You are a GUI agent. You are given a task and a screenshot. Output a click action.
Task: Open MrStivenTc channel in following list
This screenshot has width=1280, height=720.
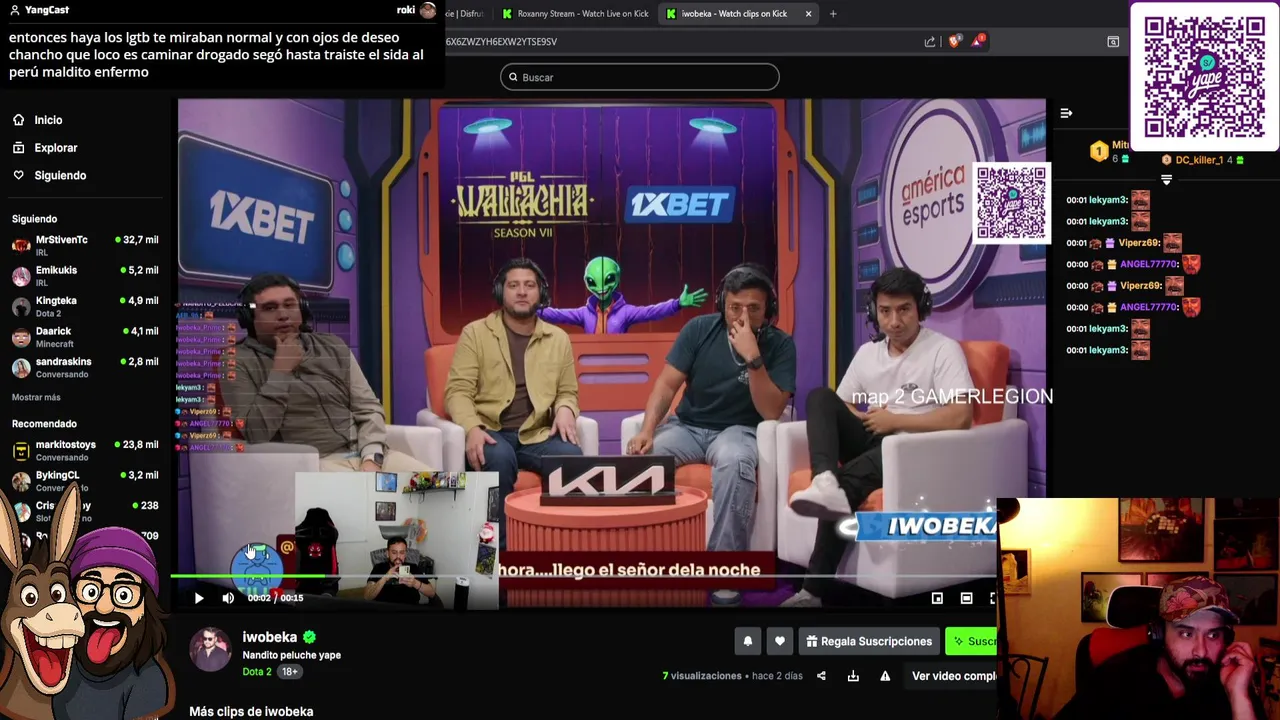tap(85, 245)
